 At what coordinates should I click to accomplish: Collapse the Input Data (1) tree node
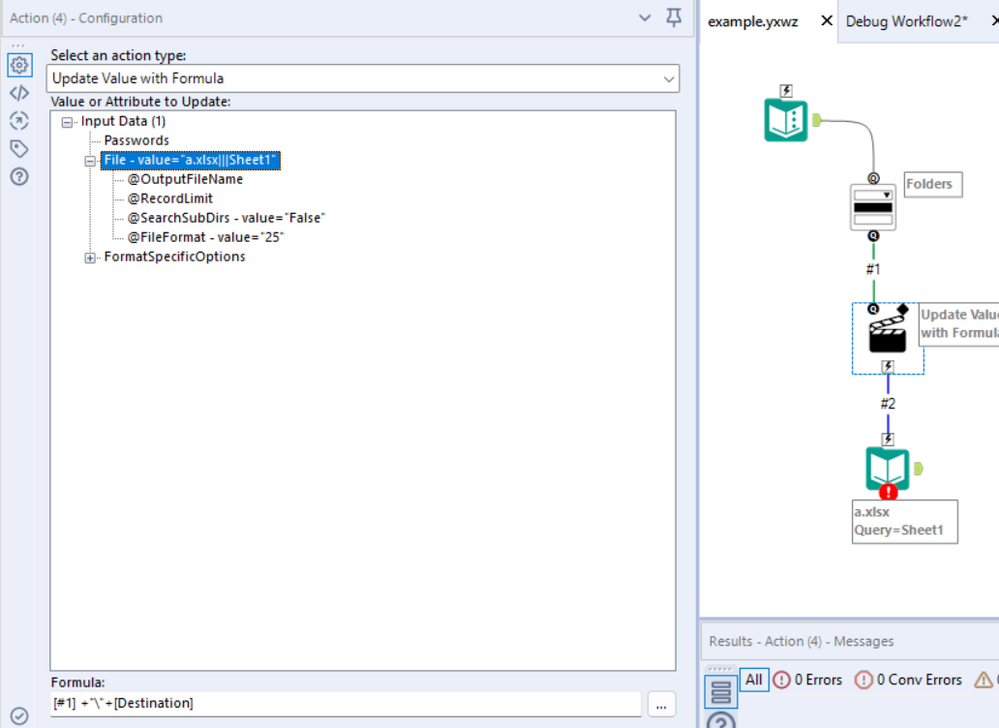[67, 122]
